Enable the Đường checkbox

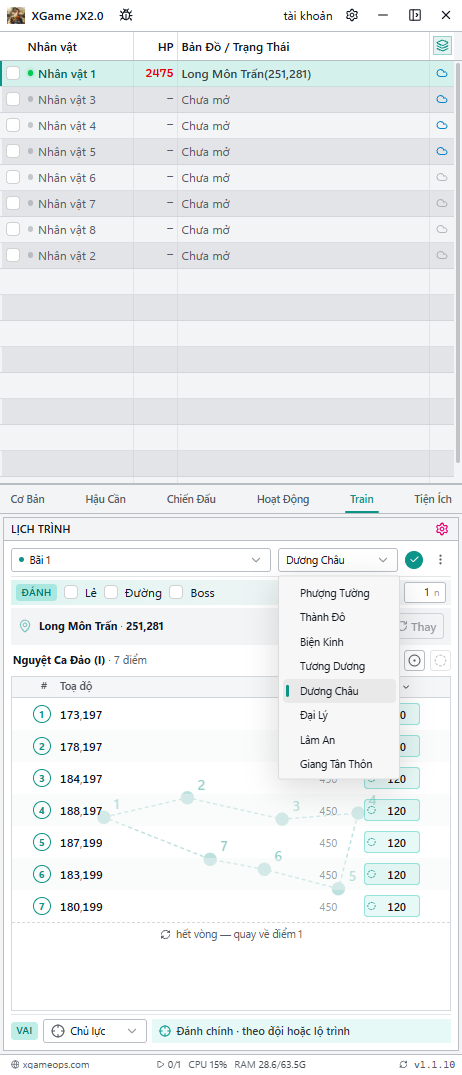click(x=111, y=592)
